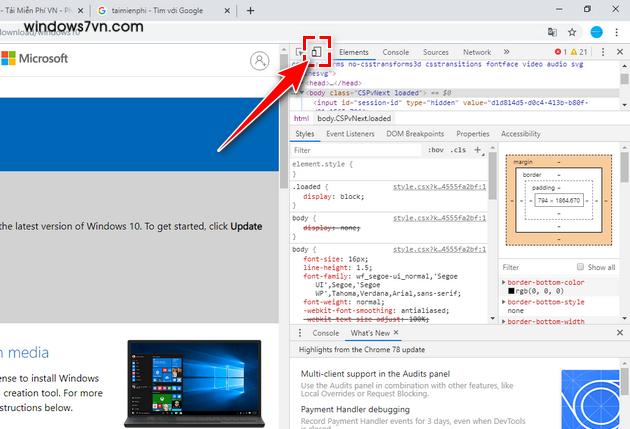Open a new browser tab
This screenshot has width=630, height=429.
[x=246, y=9]
